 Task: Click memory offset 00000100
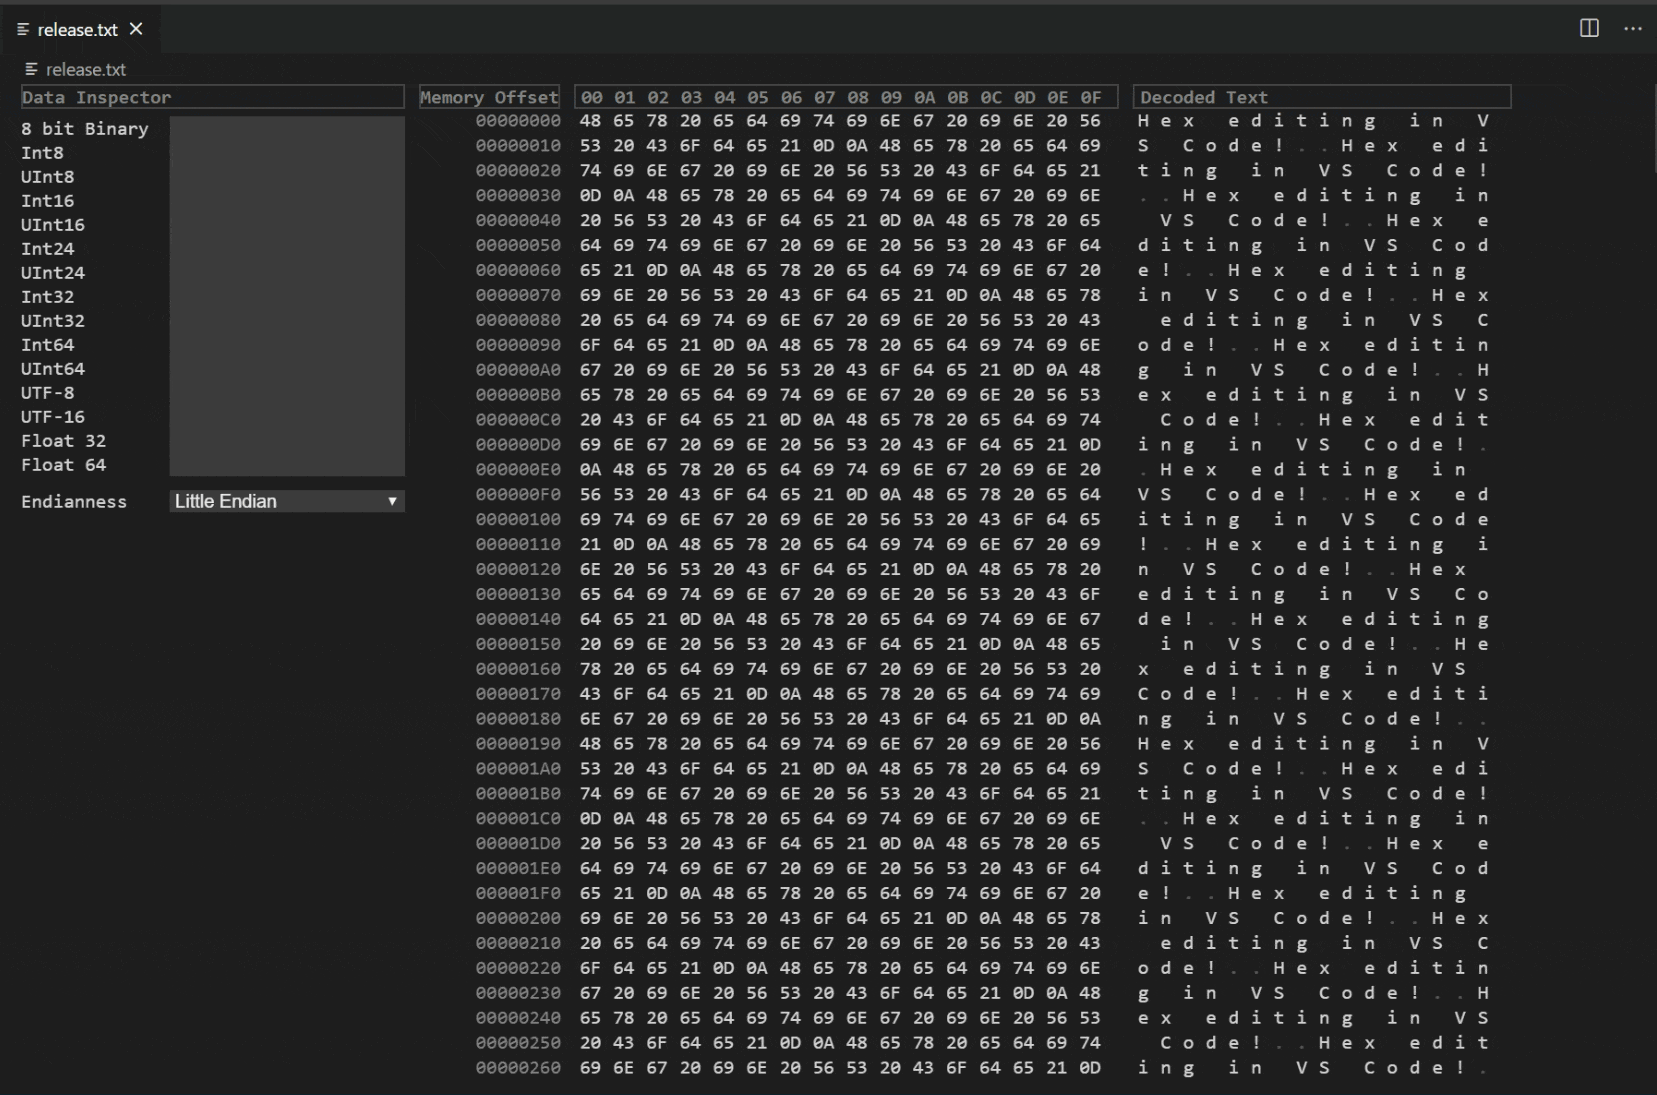tap(518, 519)
